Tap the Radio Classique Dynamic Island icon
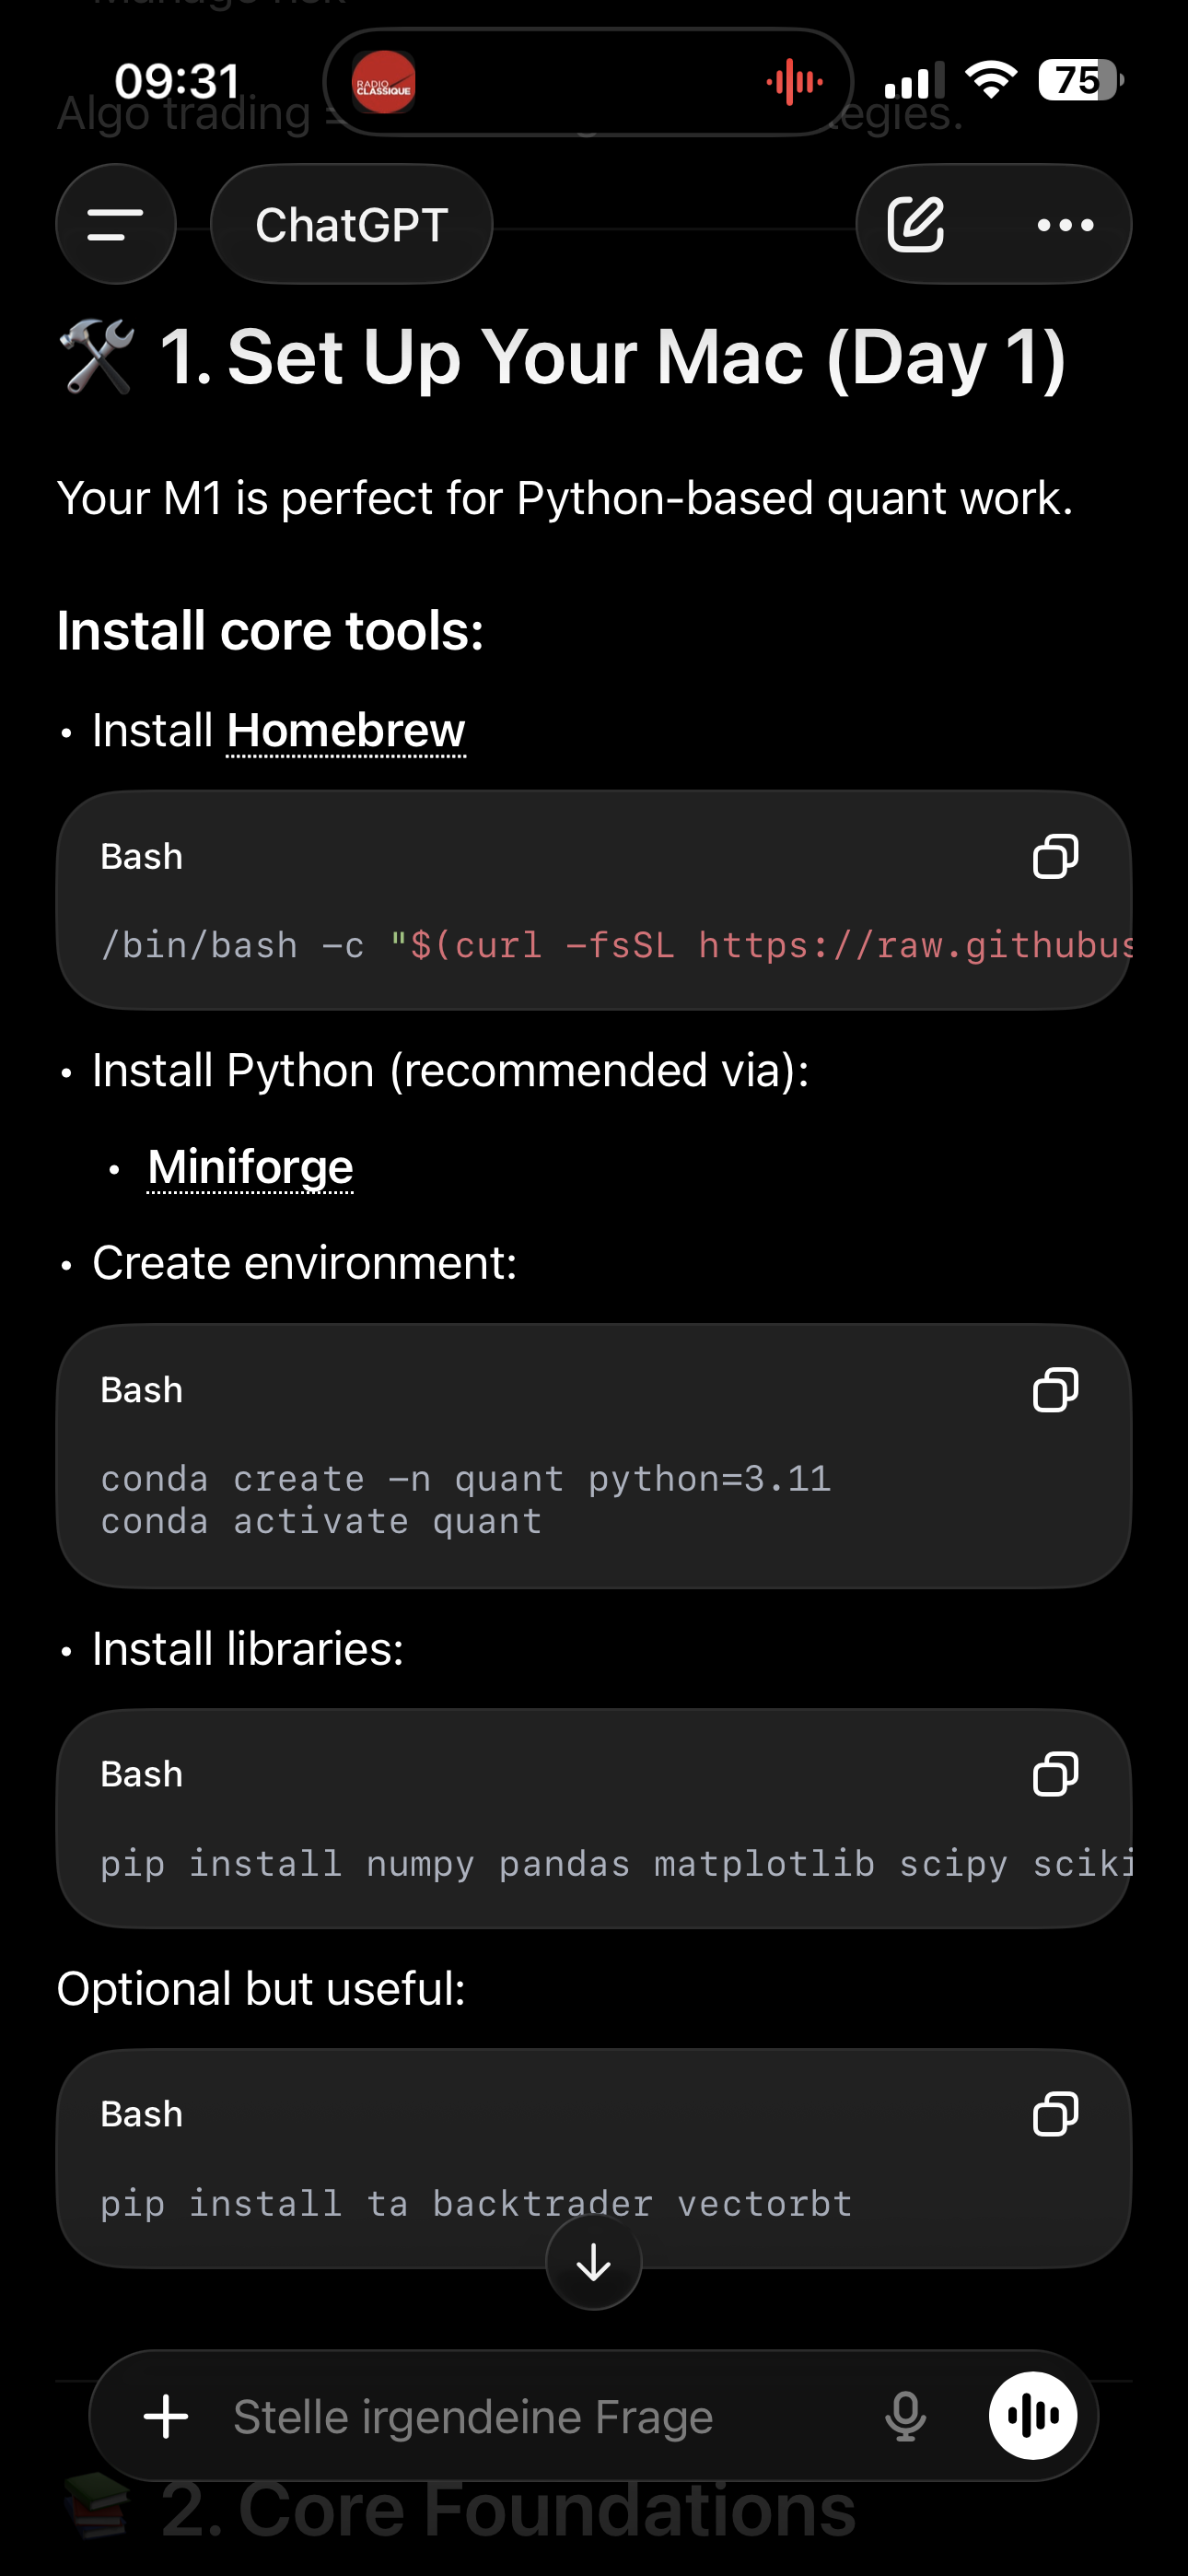The width and height of the screenshot is (1188, 2576). click(x=384, y=82)
